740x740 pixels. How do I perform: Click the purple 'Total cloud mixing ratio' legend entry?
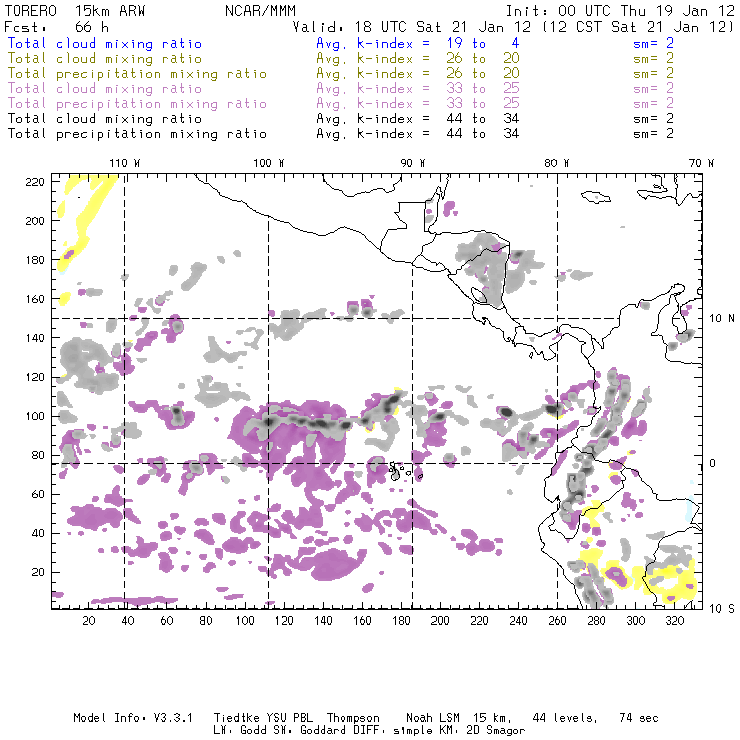pos(105,89)
